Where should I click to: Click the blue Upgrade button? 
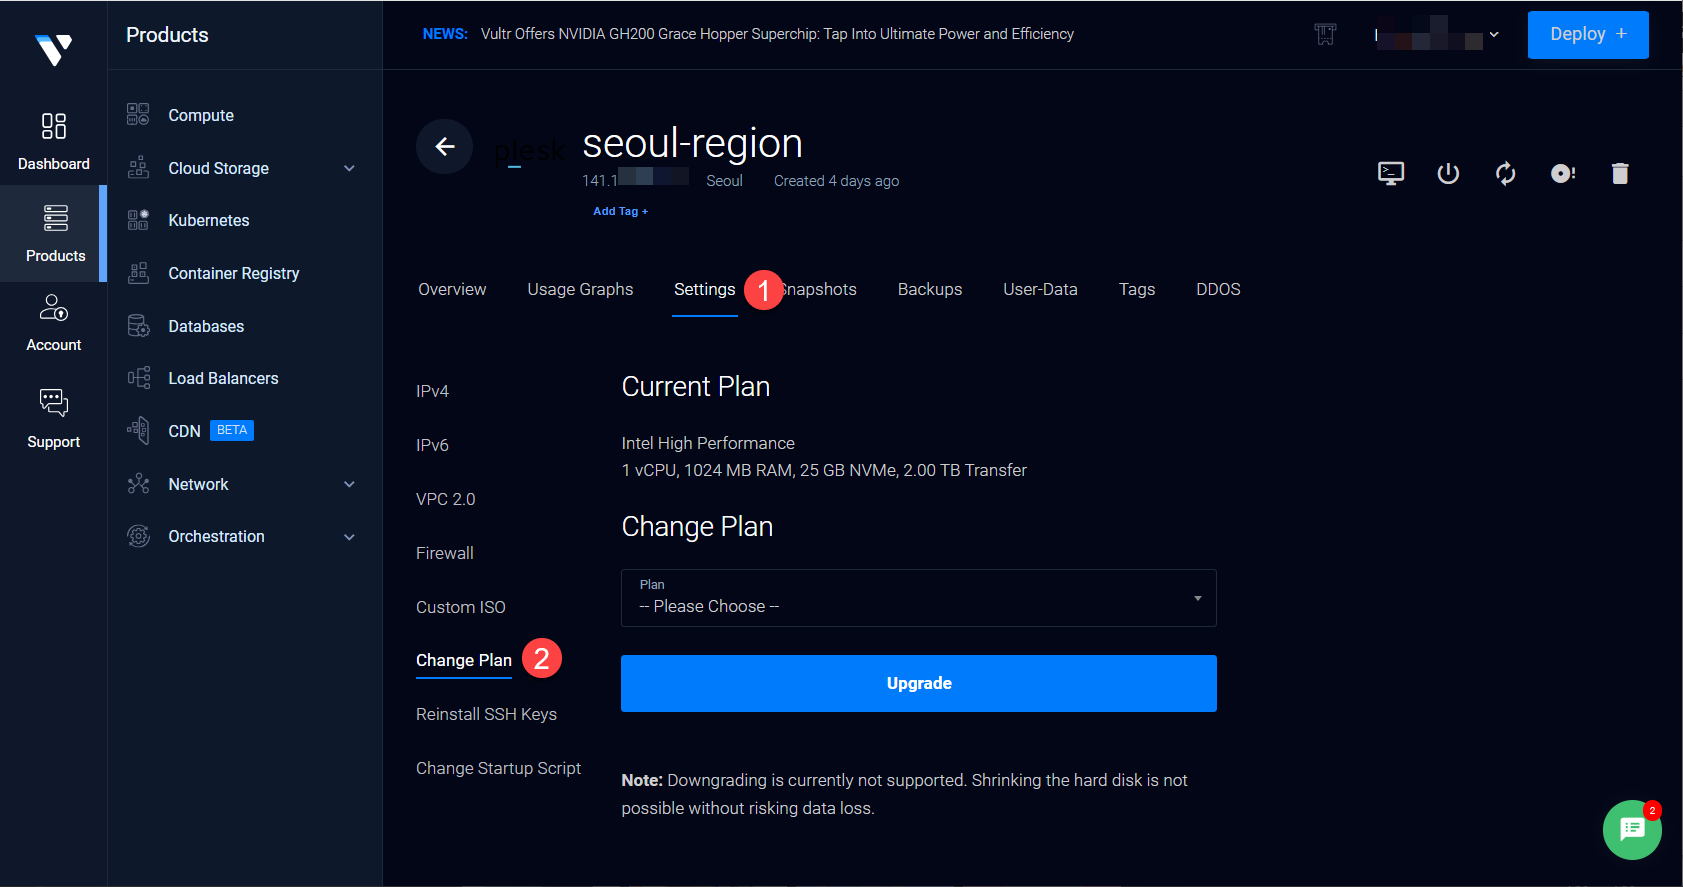coord(919,683)
